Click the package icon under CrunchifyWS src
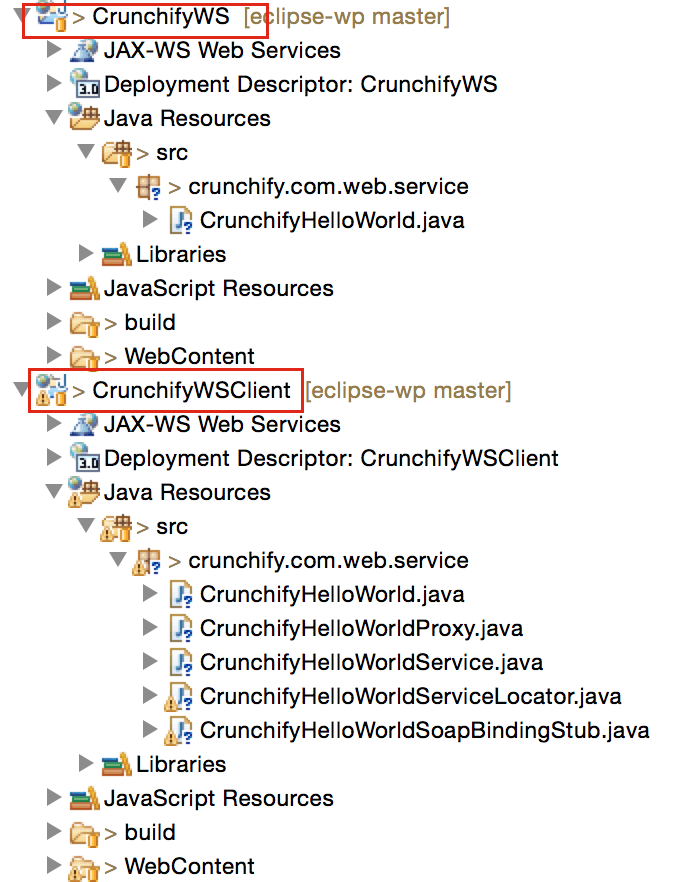 (x=148, y=186)
